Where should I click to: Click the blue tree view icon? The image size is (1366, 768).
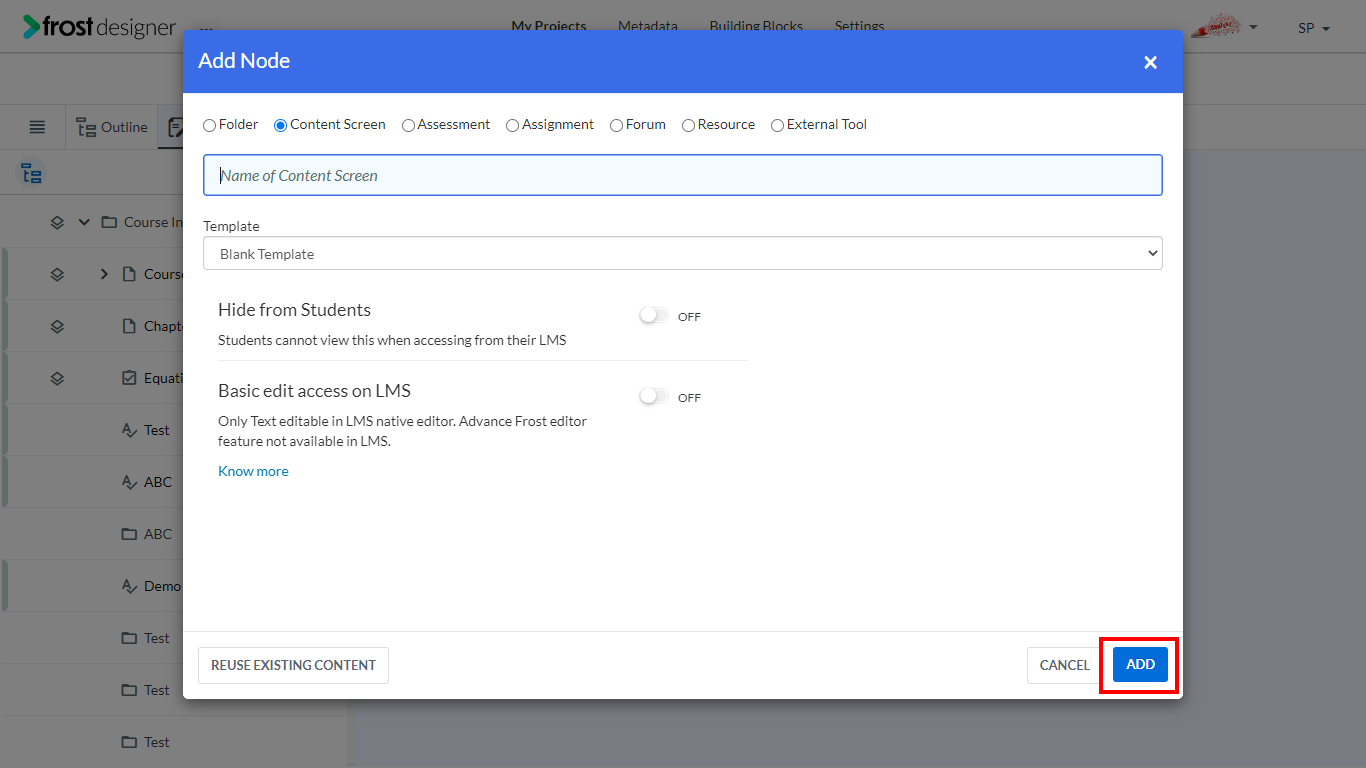[32, 174]
